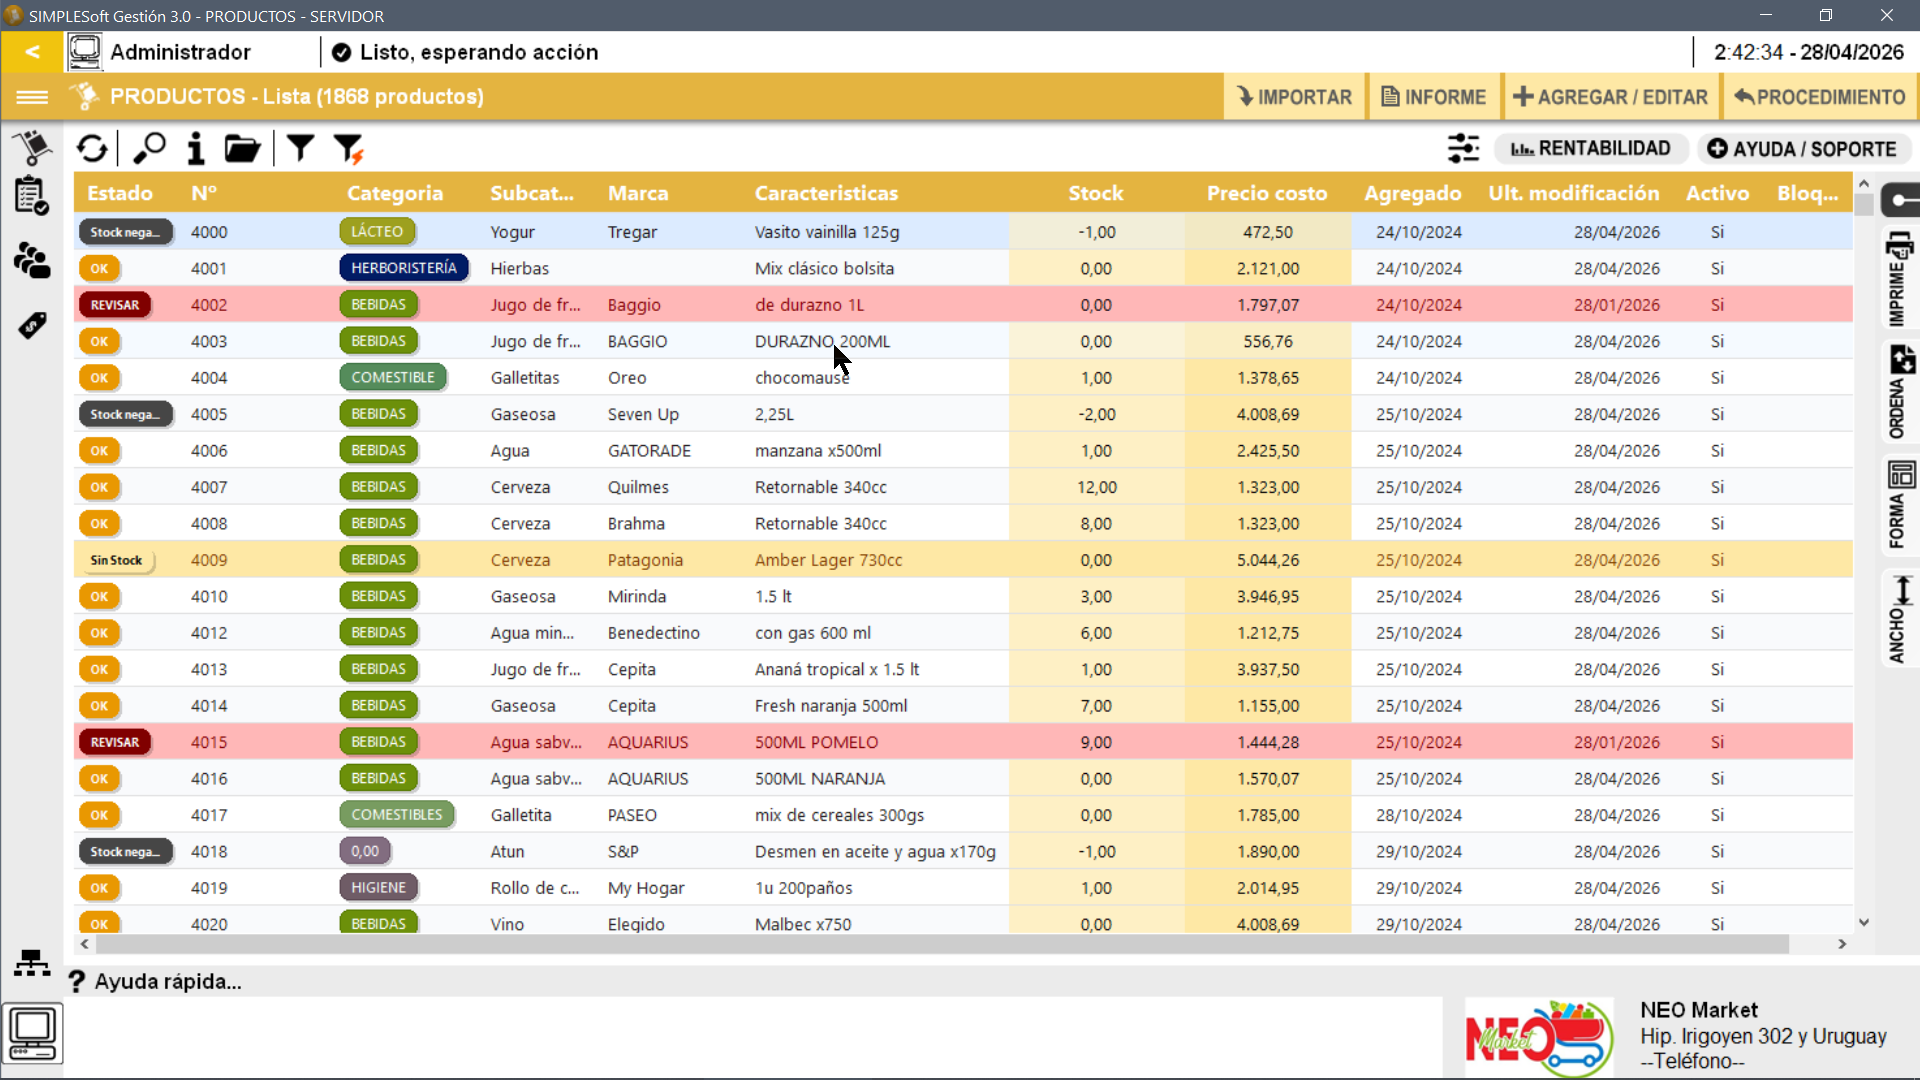This screenshot has width=1920, height=1080.
Task: Open the cart sales icon in sidebar
Action: coord(32,149)
